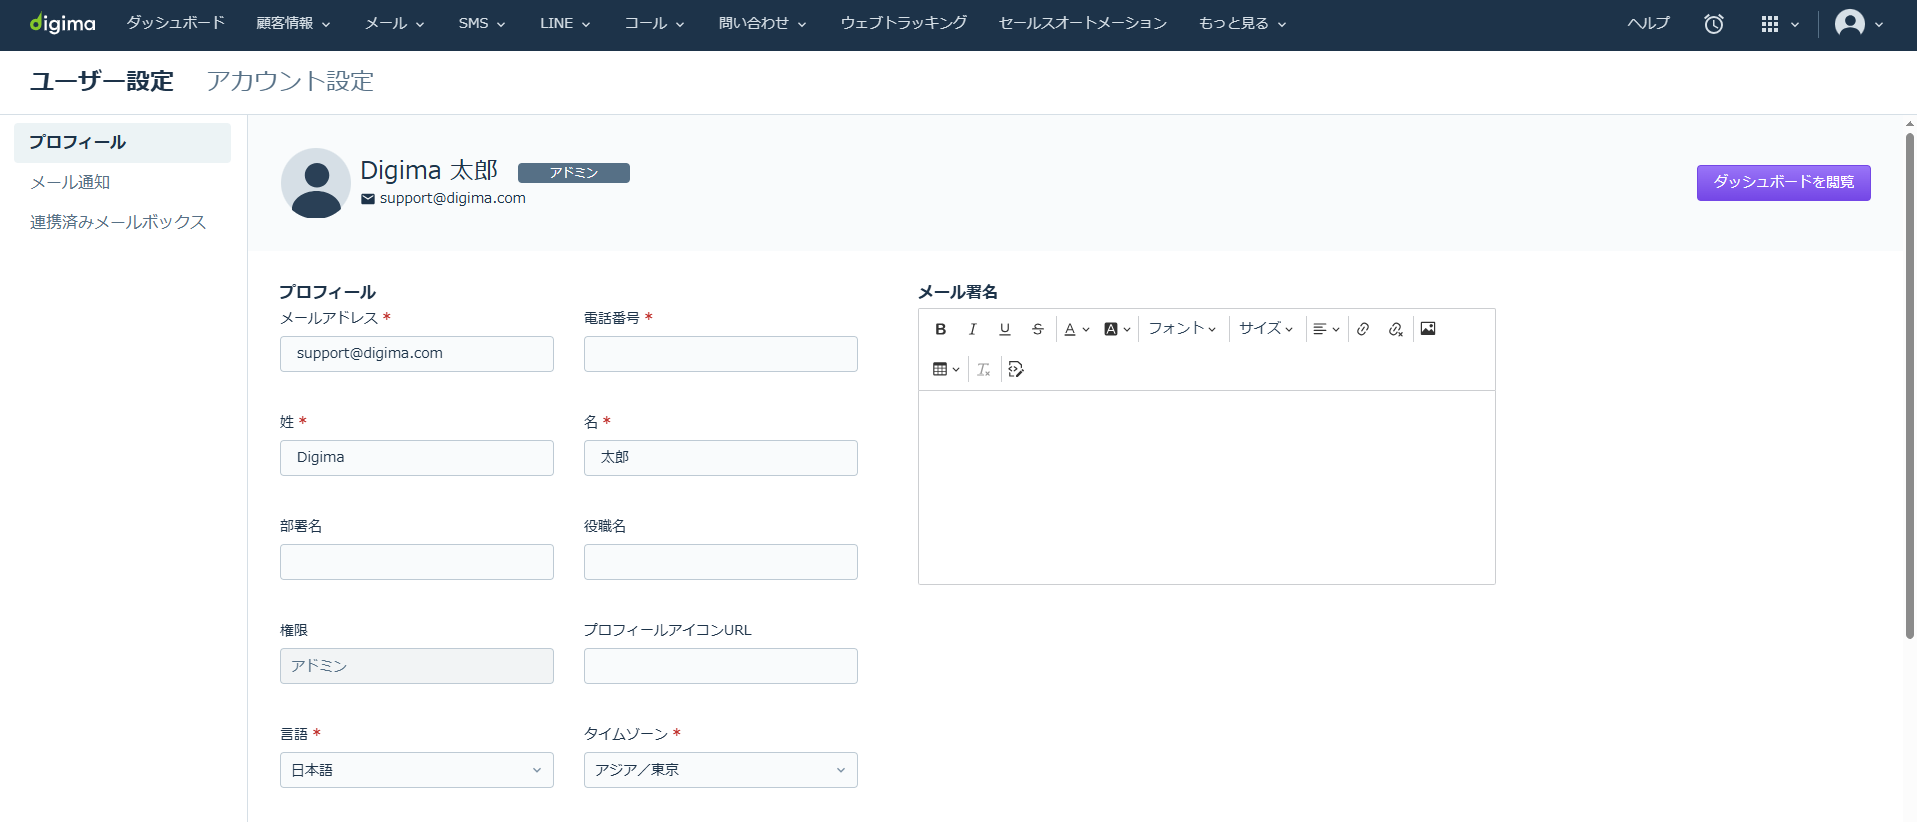This screenshot has height=822, width=1917.
Task: Open the text alignment dropdown
Action: 1326,329
